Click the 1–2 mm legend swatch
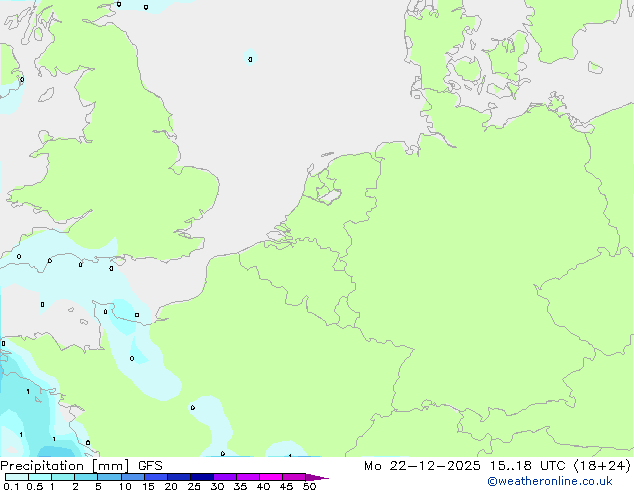The width and height of the screenshot is (634, 490). (63, 477)
